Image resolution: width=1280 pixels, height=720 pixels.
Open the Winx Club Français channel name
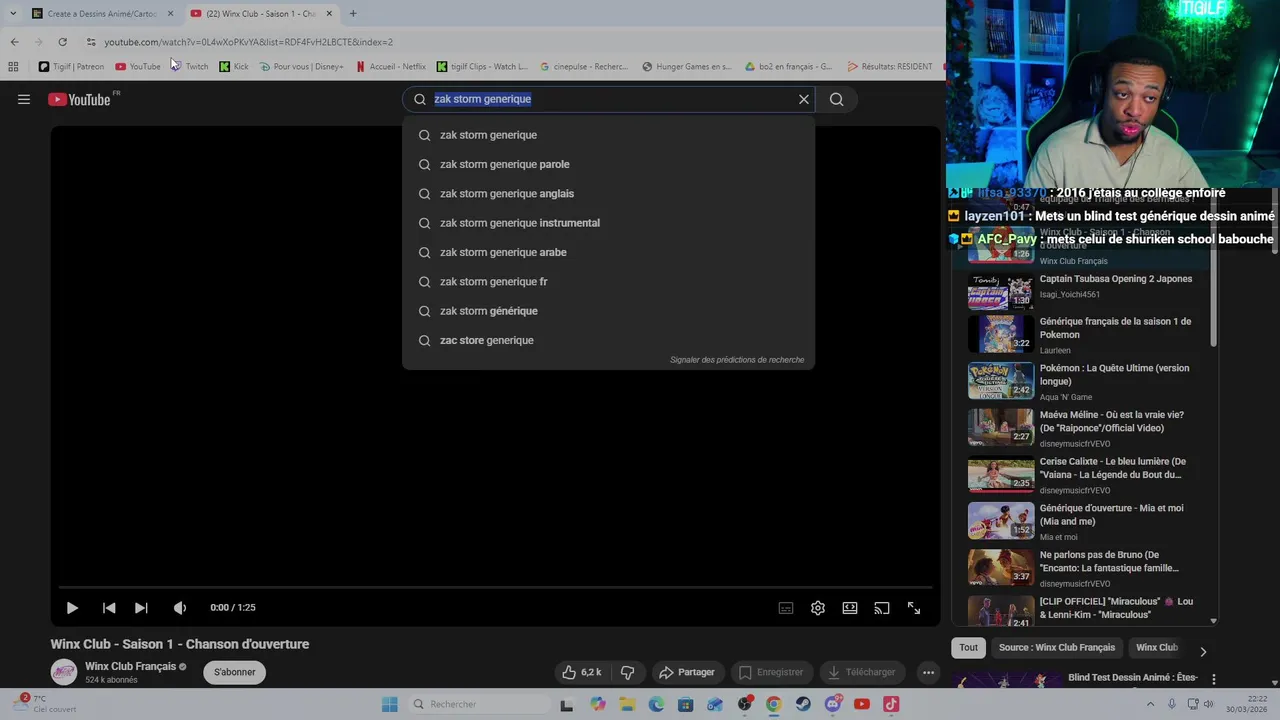click(130, 666)
